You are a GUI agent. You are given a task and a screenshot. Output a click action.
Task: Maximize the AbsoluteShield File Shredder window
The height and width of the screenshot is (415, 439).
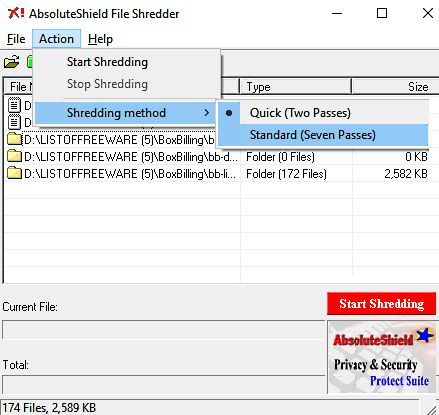(x=382, y=13)
